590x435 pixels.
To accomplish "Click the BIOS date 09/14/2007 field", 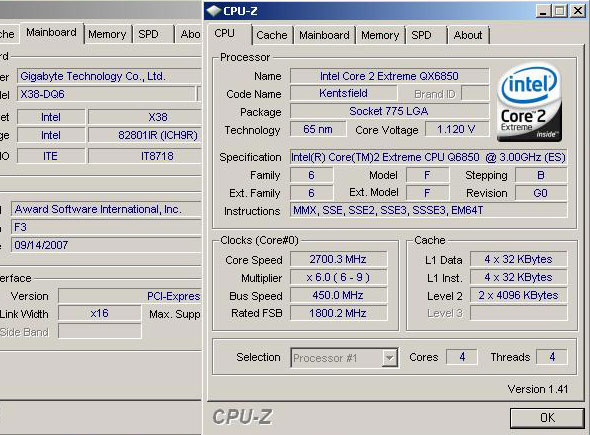I will [106, 245].
